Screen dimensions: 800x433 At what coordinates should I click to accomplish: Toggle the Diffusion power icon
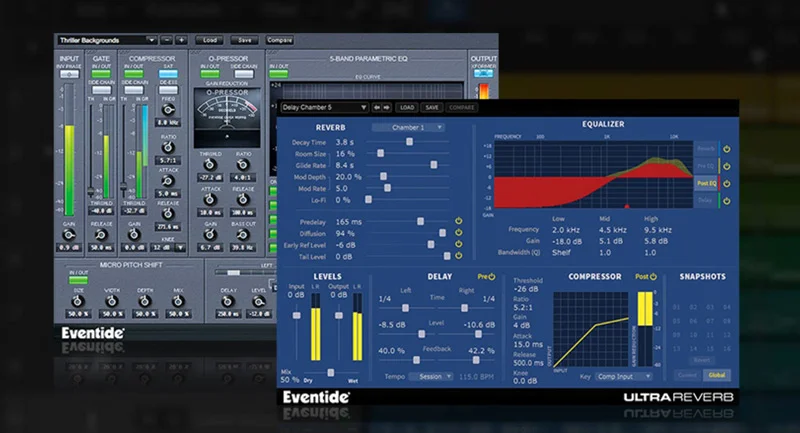click(x=459, y=232)
